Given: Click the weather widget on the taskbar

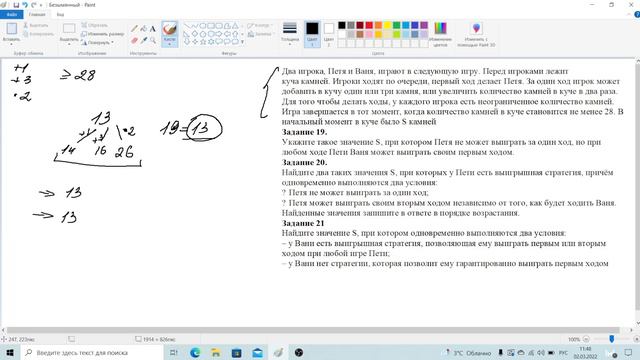Looking at the screenshot, I should pyautogui.click(x=468, y=353).
